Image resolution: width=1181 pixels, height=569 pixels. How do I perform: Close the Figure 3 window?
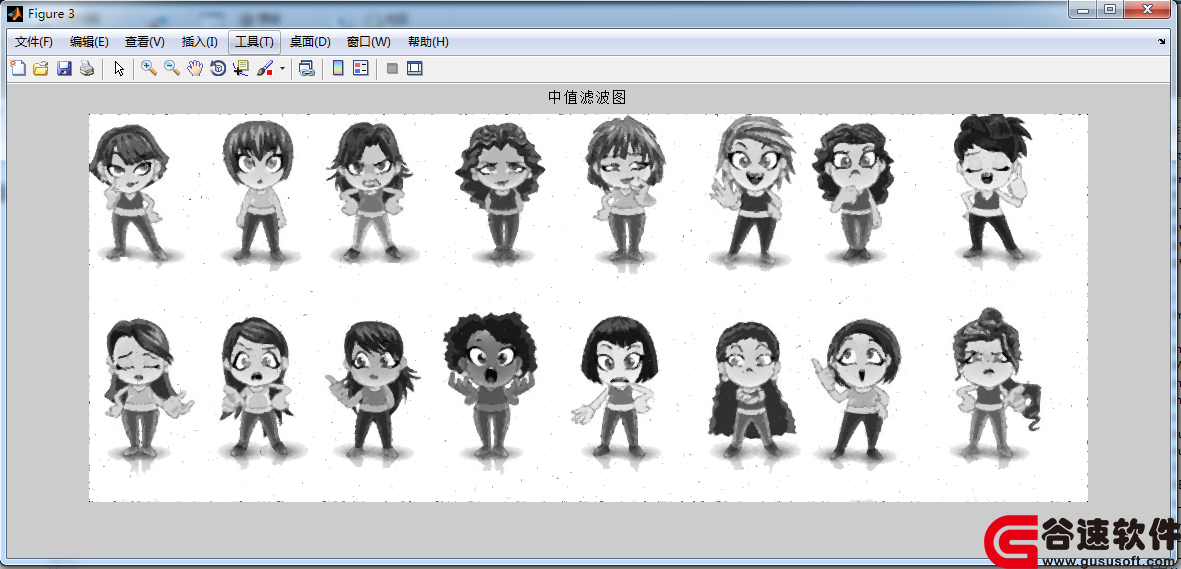tap(1148, 9)
